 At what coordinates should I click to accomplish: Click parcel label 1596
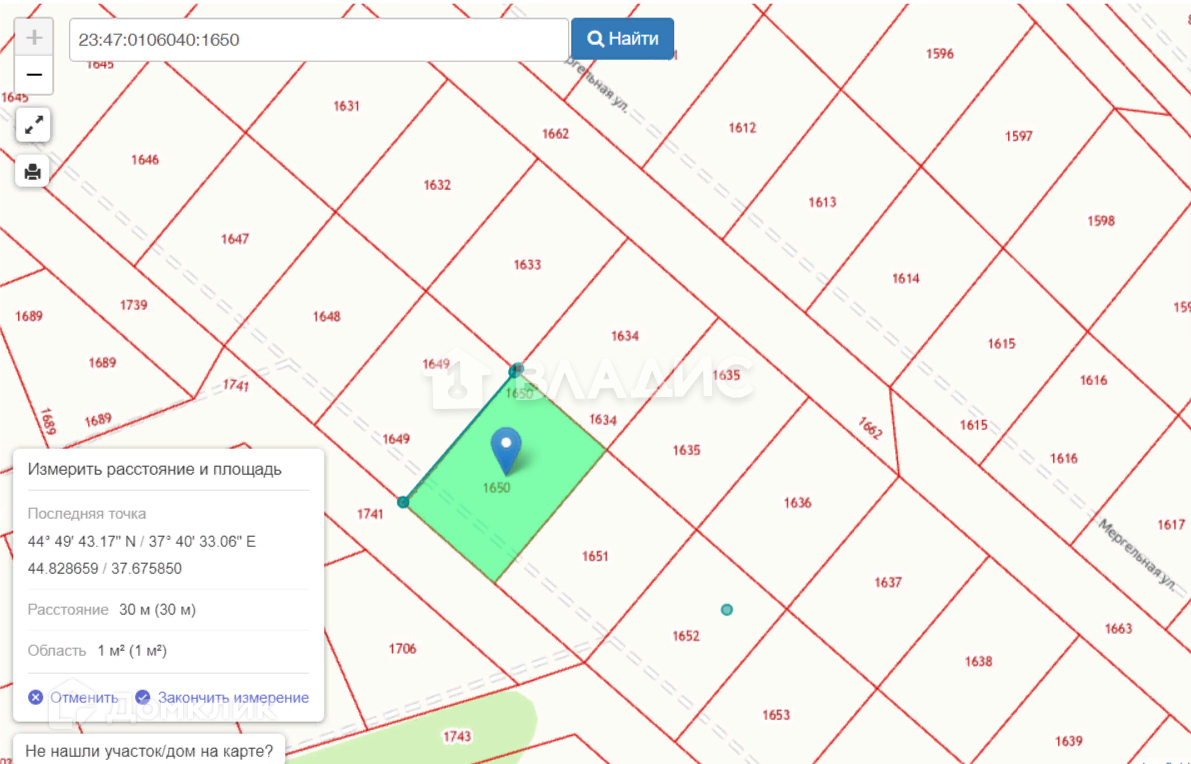tap(940, 54)
